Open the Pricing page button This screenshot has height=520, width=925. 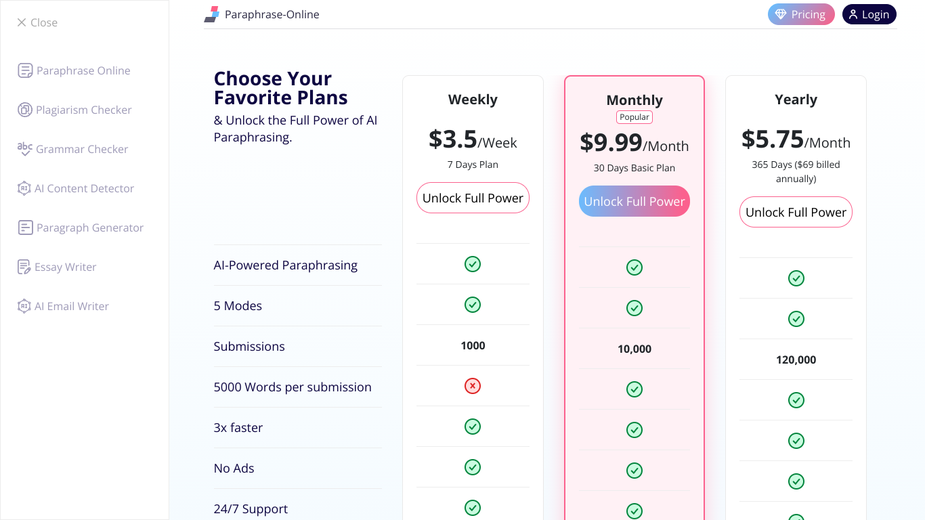(801, 14)
